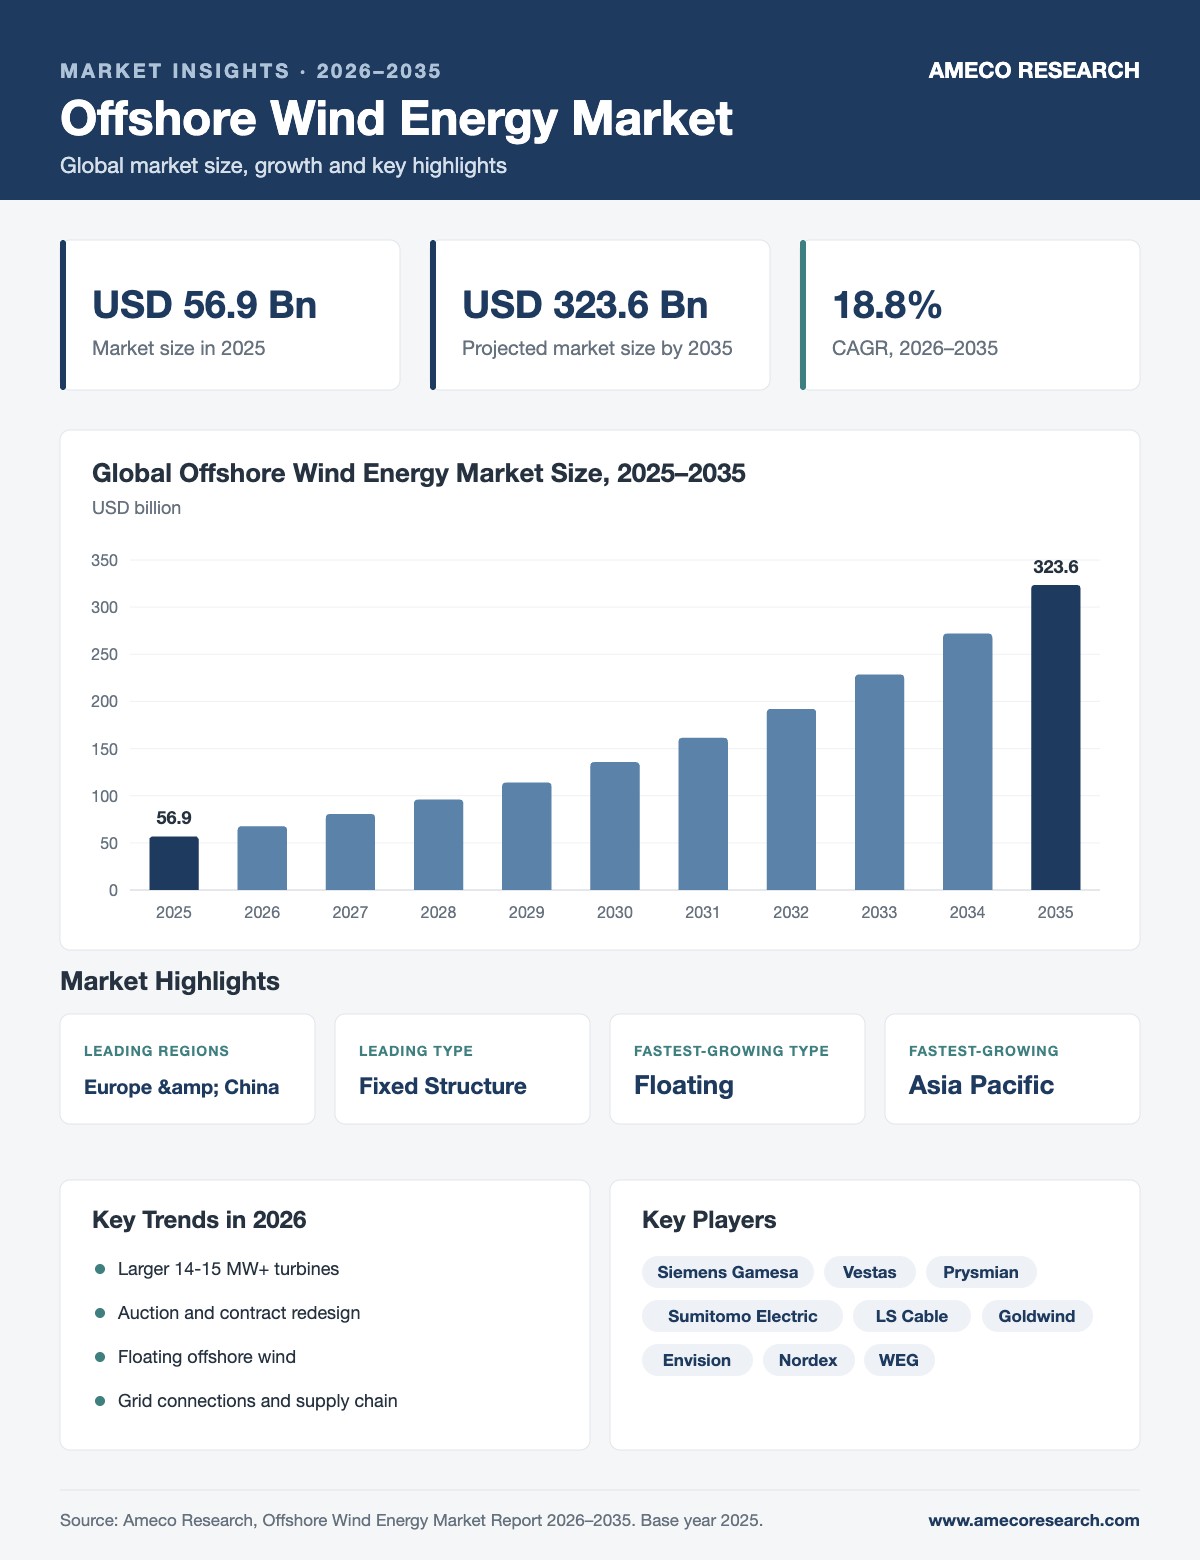Click the Auction and contract redesign bullet
The width and height of the screenshot is (1200, 1560).
click(x=227, y=1313)
